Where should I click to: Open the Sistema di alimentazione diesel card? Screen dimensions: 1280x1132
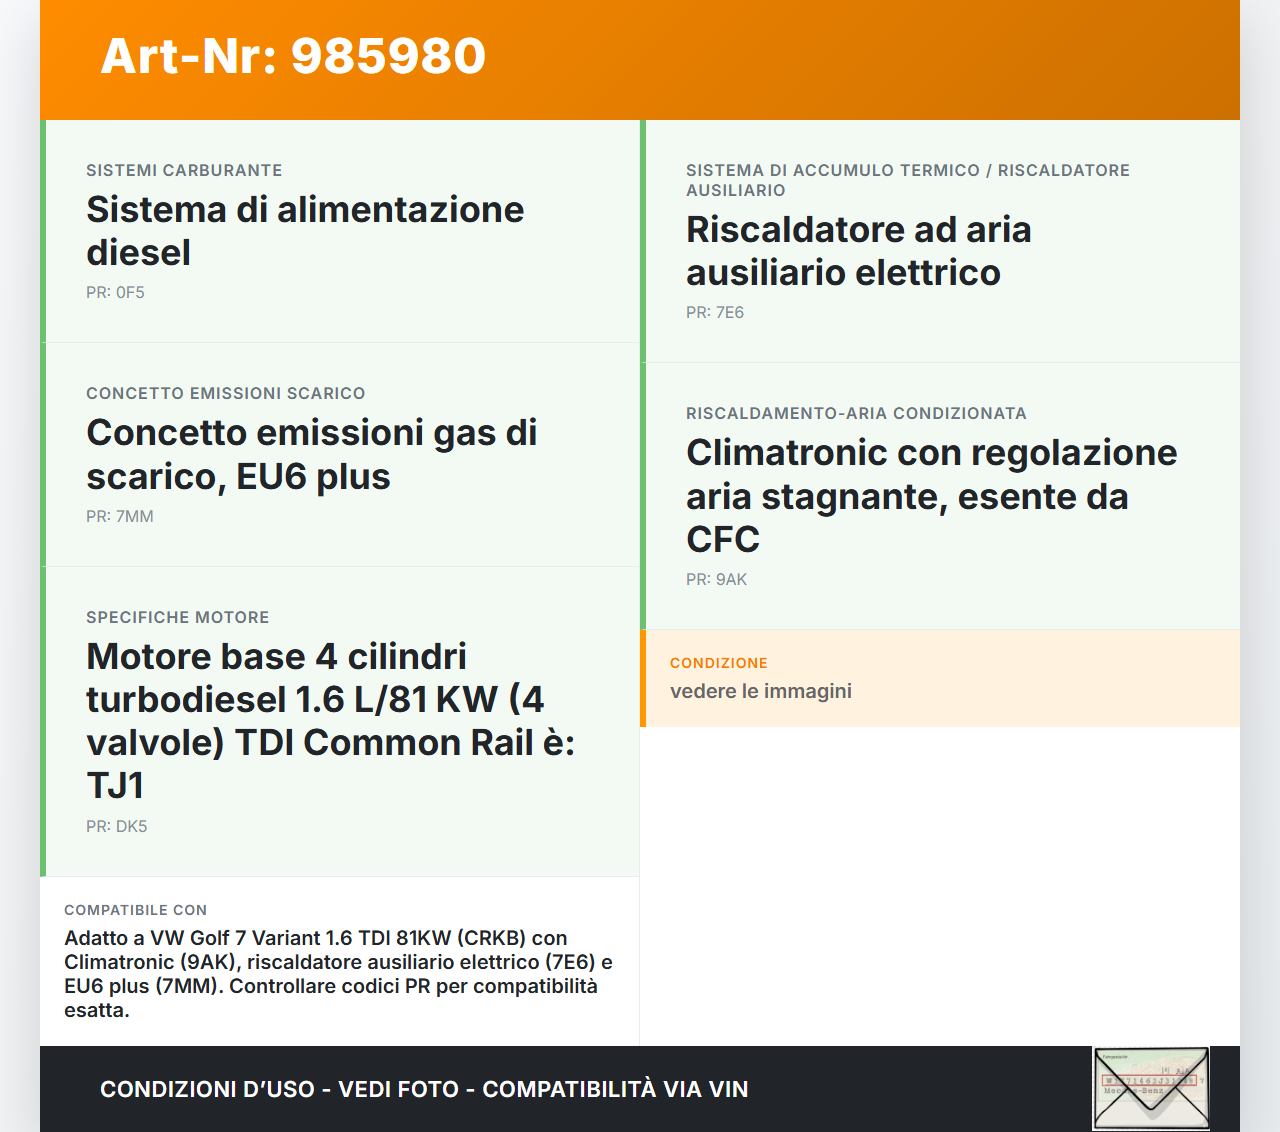coord(305,230)
